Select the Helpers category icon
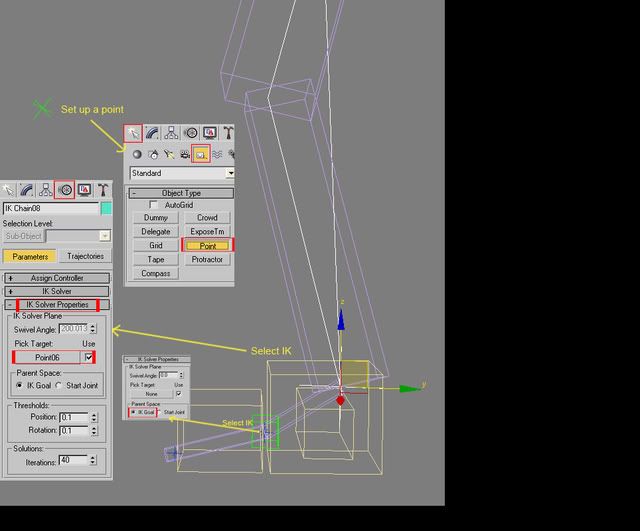 pos(201,154)
